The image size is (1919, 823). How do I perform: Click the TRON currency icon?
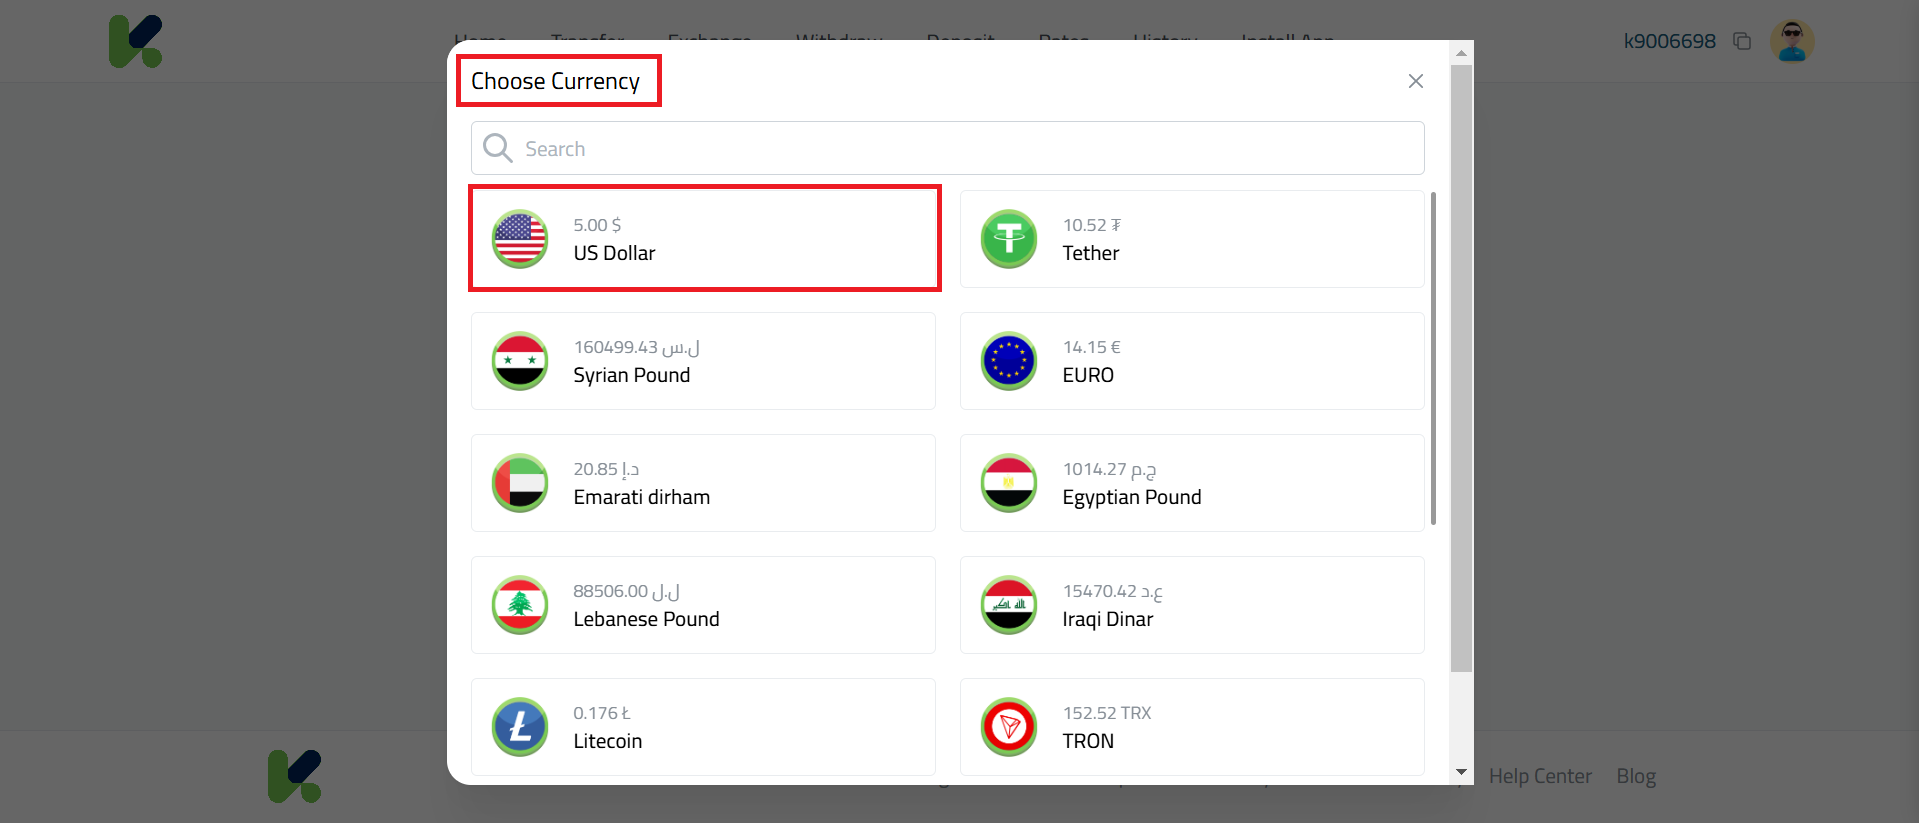pyautogui.click(x=1008, y=727)
